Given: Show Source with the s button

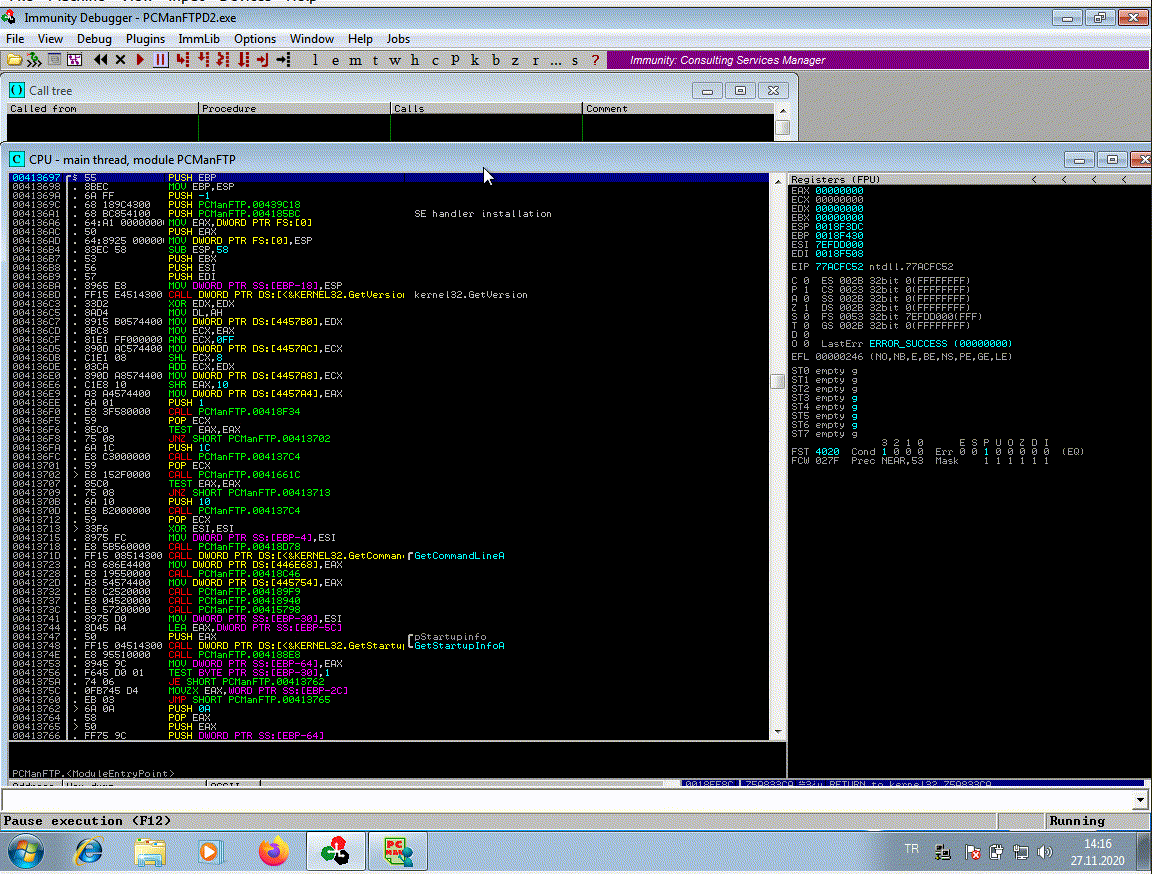Looking at the screenshot, I should coord(575,60).
